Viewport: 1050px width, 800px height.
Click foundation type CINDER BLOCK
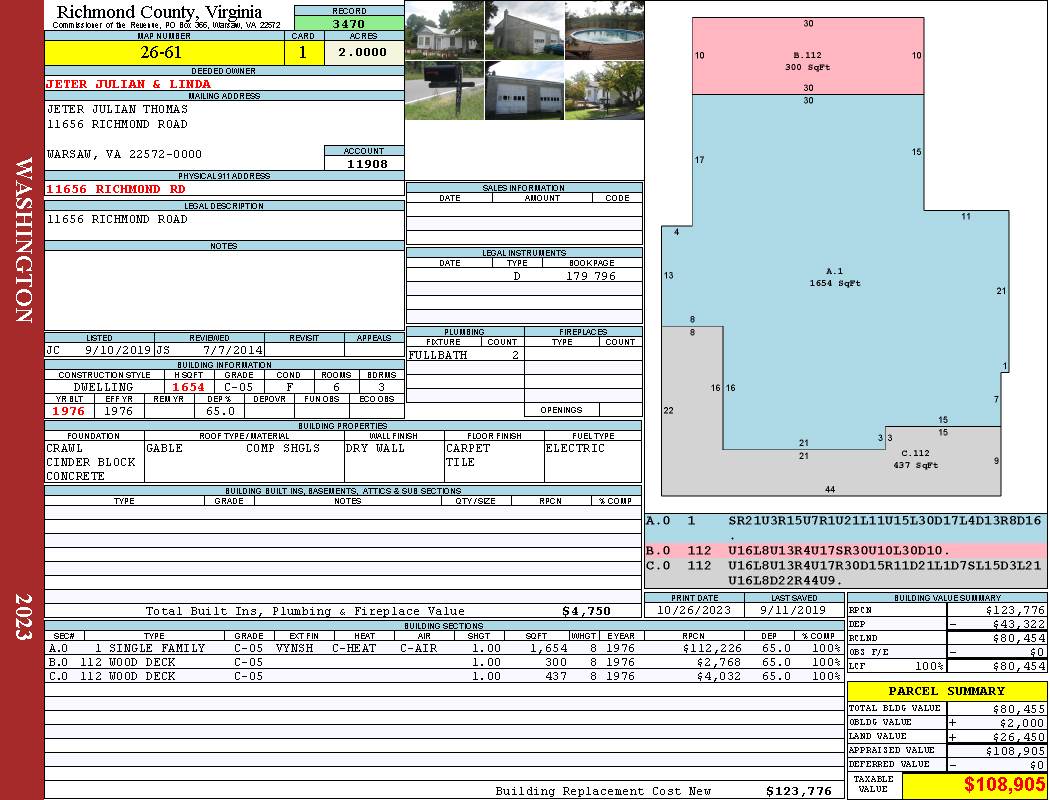coord(90,462)
